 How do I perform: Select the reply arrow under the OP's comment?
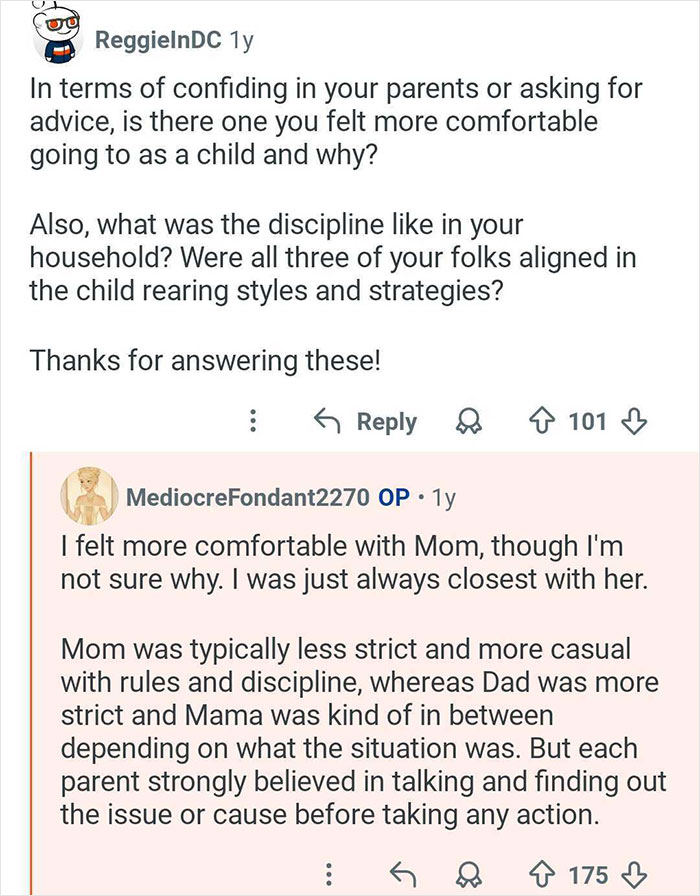click(x=404, y=873)
